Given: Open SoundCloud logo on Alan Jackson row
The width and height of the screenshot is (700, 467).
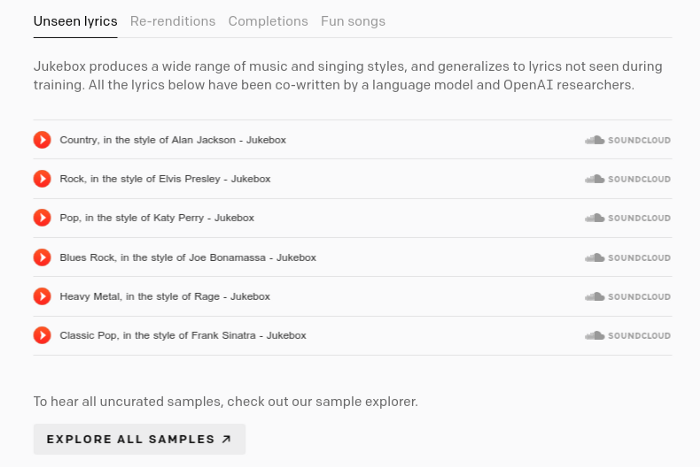Looking at the screenshot, I should click(x=627, y=140).
